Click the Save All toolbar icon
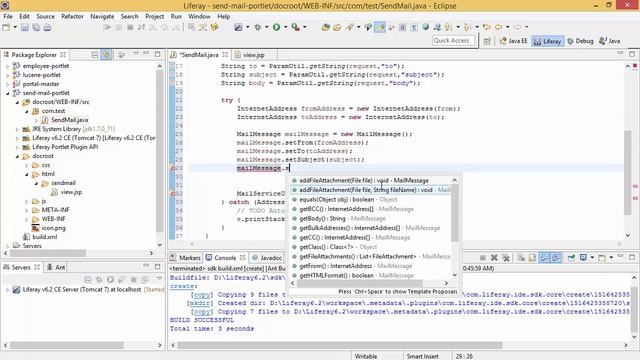Viewport: 640px width, 360px height. coord(36,27)
